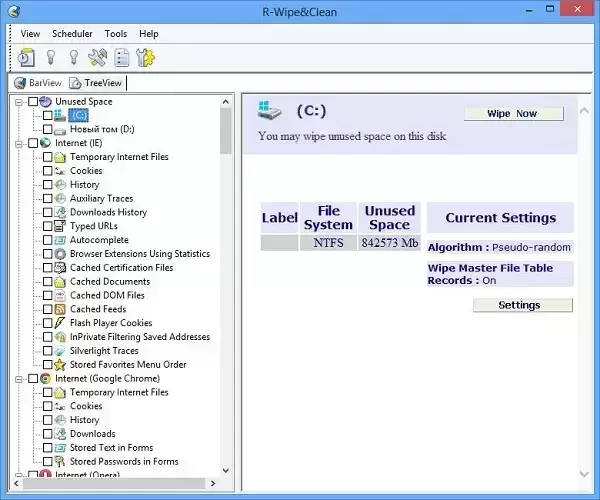Click the yellow gear wrench toolbar icon

tap(146, 58)
